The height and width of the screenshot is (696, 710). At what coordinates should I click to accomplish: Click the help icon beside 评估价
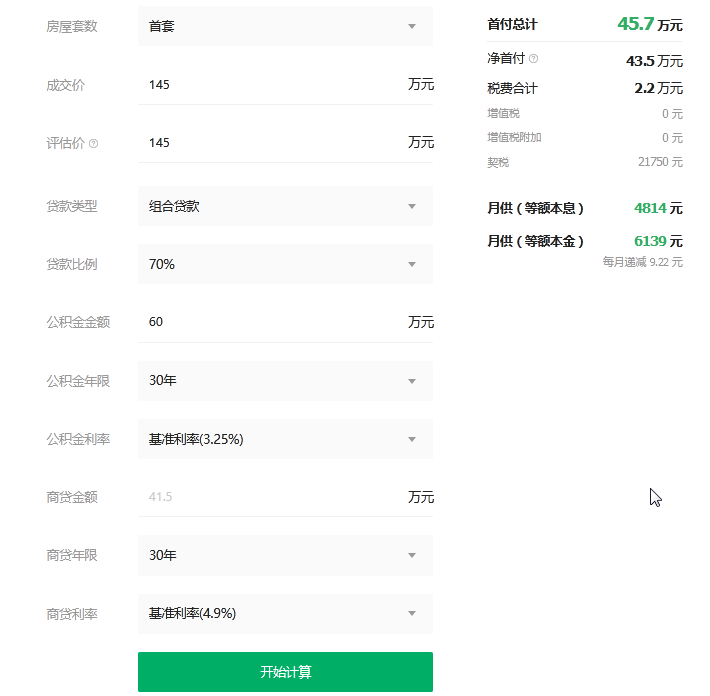[94, 144]
